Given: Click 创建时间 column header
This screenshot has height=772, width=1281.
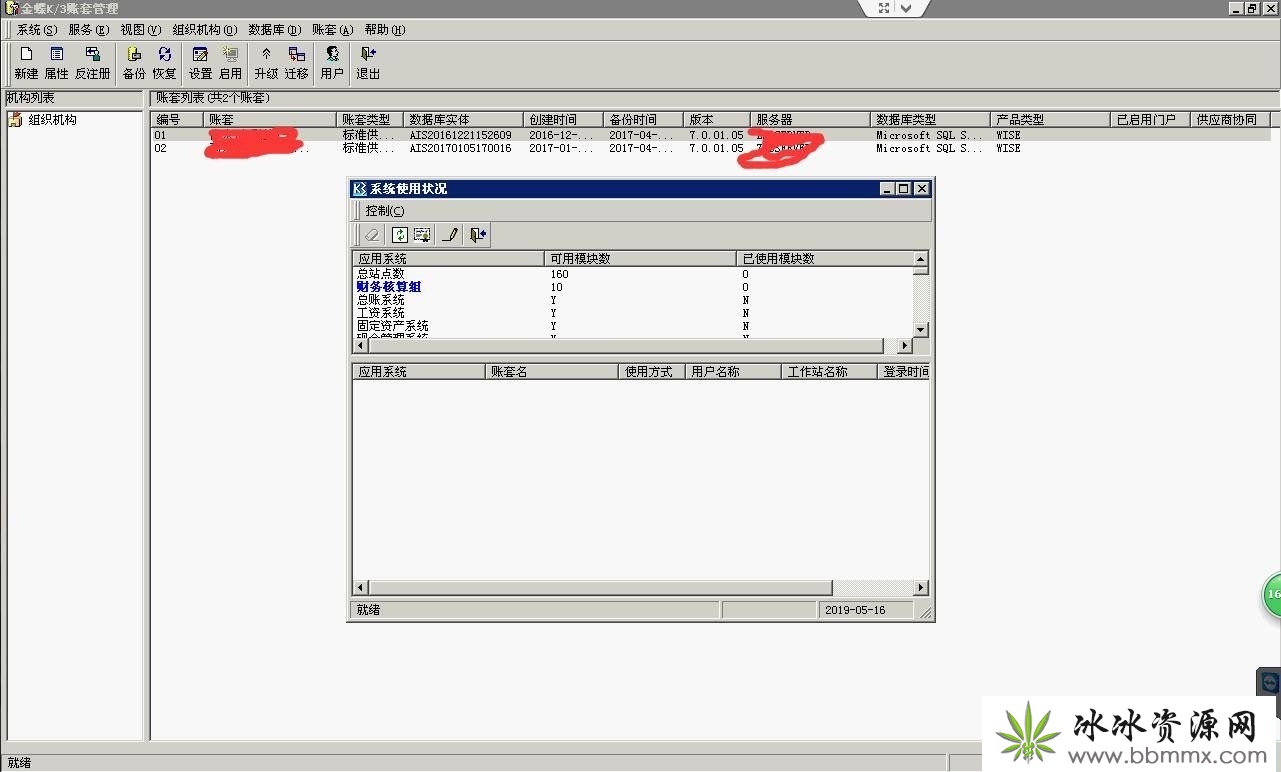Looking at the screenshot, I should 564,119.
